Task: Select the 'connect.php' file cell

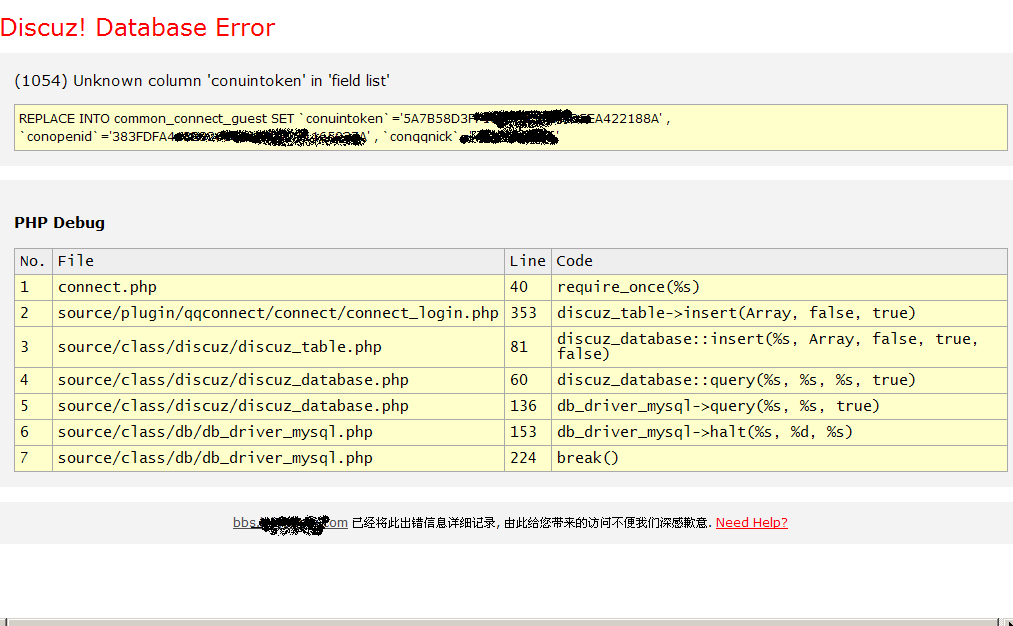Action: [x=278, y=287]
